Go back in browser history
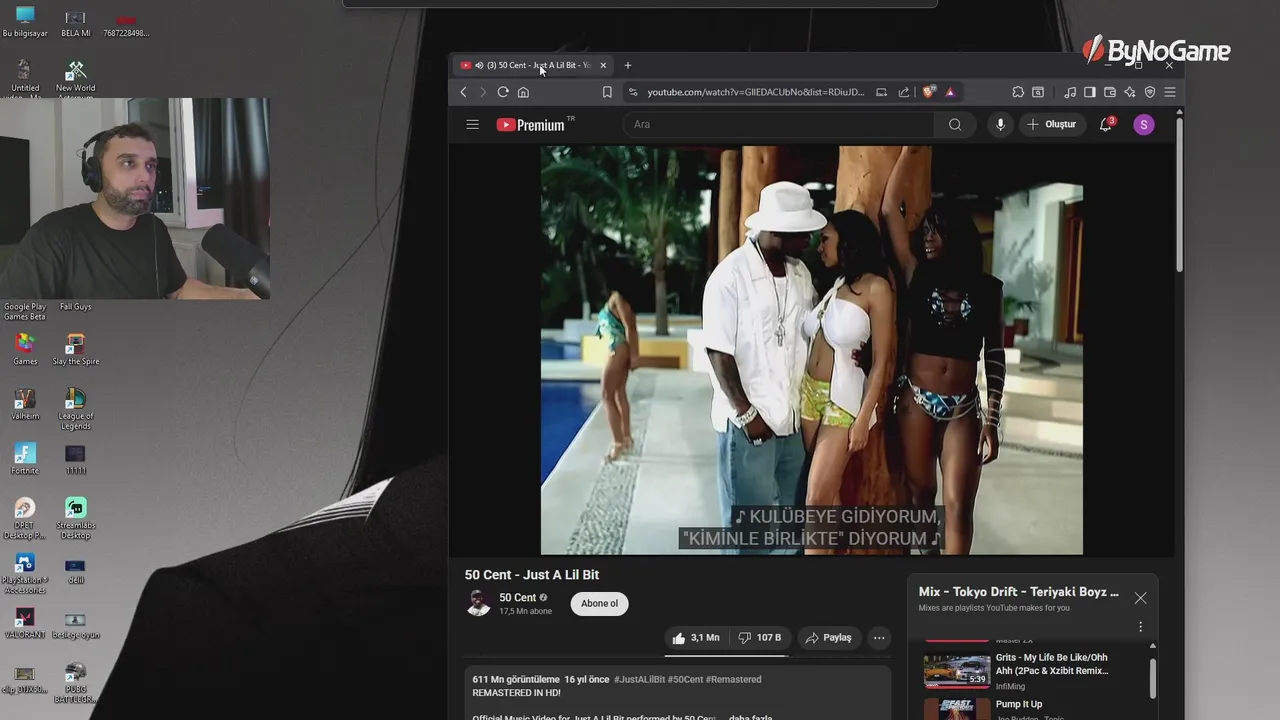This screenshot has height=720, width=1280. pyautogui.click(x=463, y=92)
